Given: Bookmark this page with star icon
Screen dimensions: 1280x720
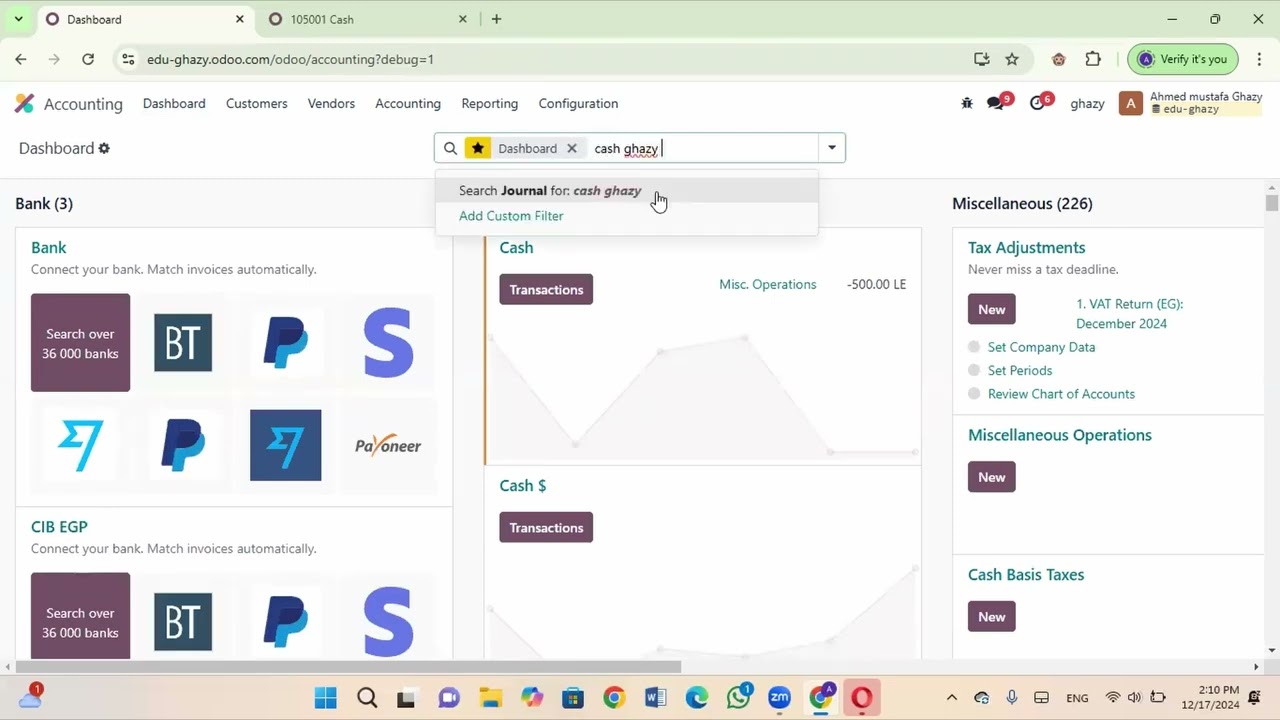Looking at the screenshot, I should [1012, 59].
